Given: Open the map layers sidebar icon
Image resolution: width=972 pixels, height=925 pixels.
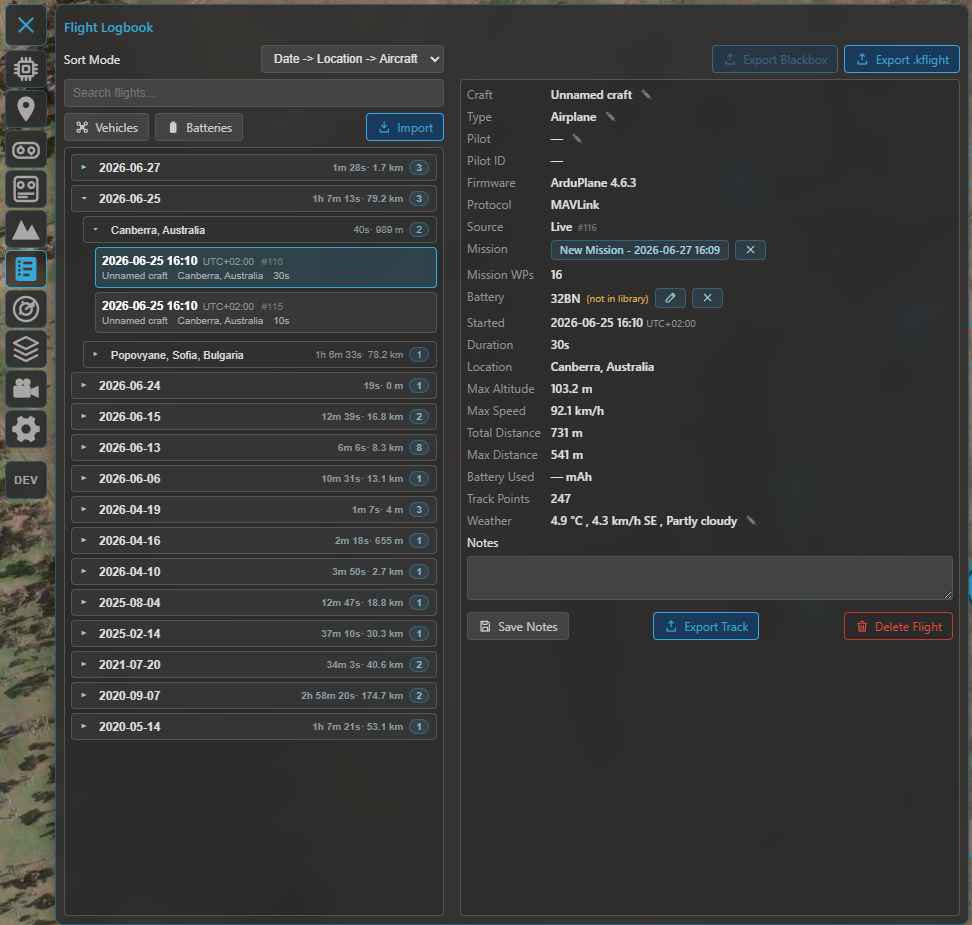Looking at the screenshot, I should point(25,349).
